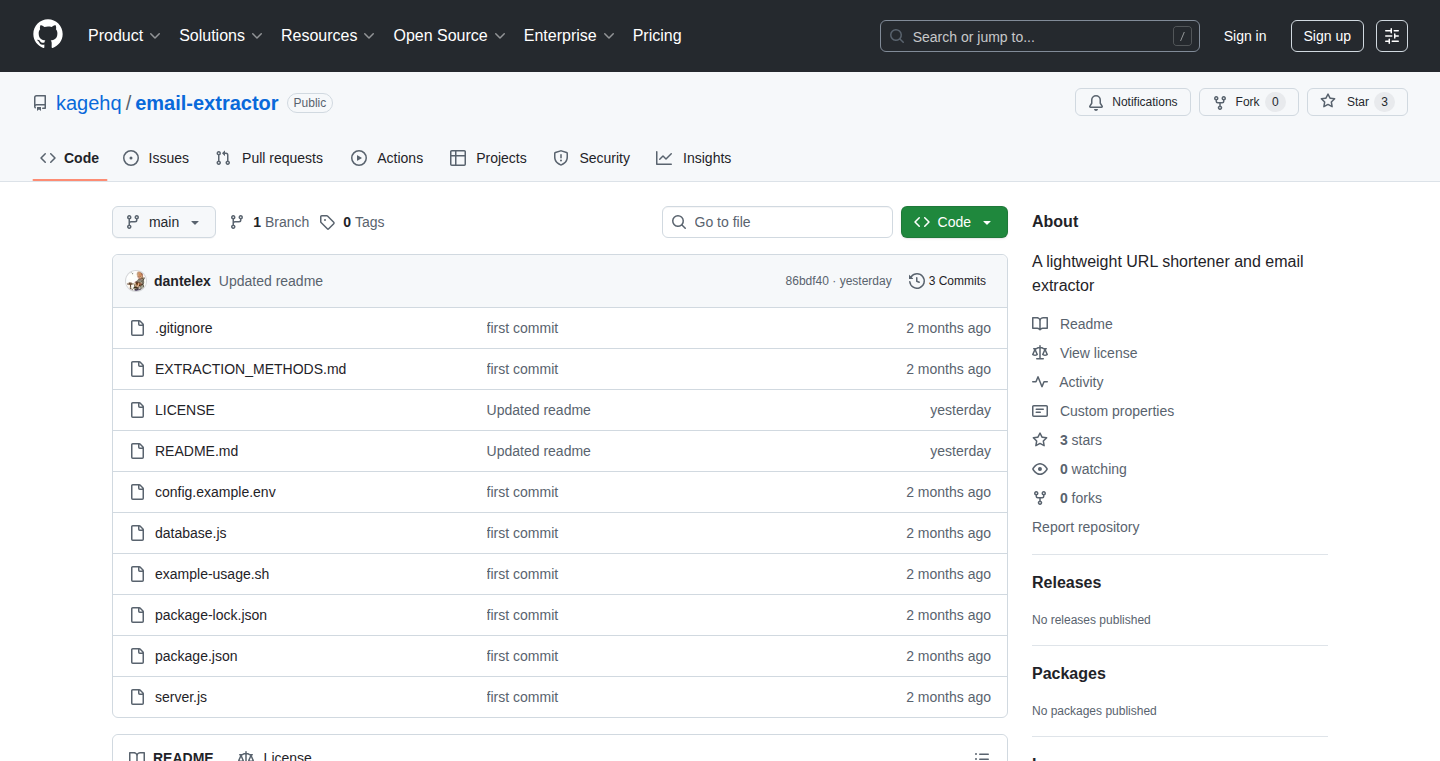Open the README outline list icon
The height and width of the screenshot is (761, 1440).
pos(982,757)
